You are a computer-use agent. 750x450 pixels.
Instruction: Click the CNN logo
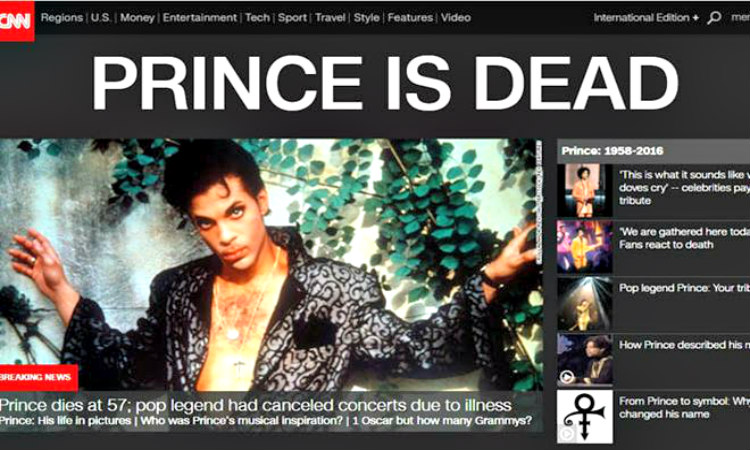[17, 21]
